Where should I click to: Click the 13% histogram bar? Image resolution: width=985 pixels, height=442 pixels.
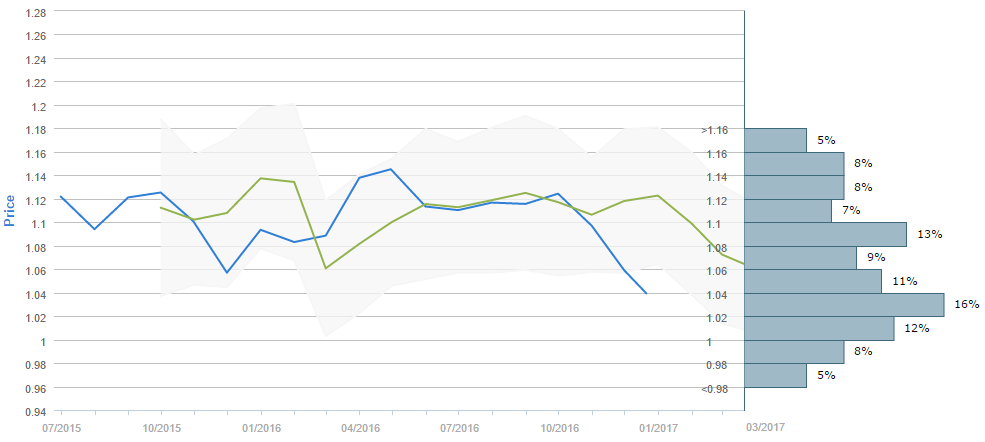pyautogui.click(x=825, y=234)
